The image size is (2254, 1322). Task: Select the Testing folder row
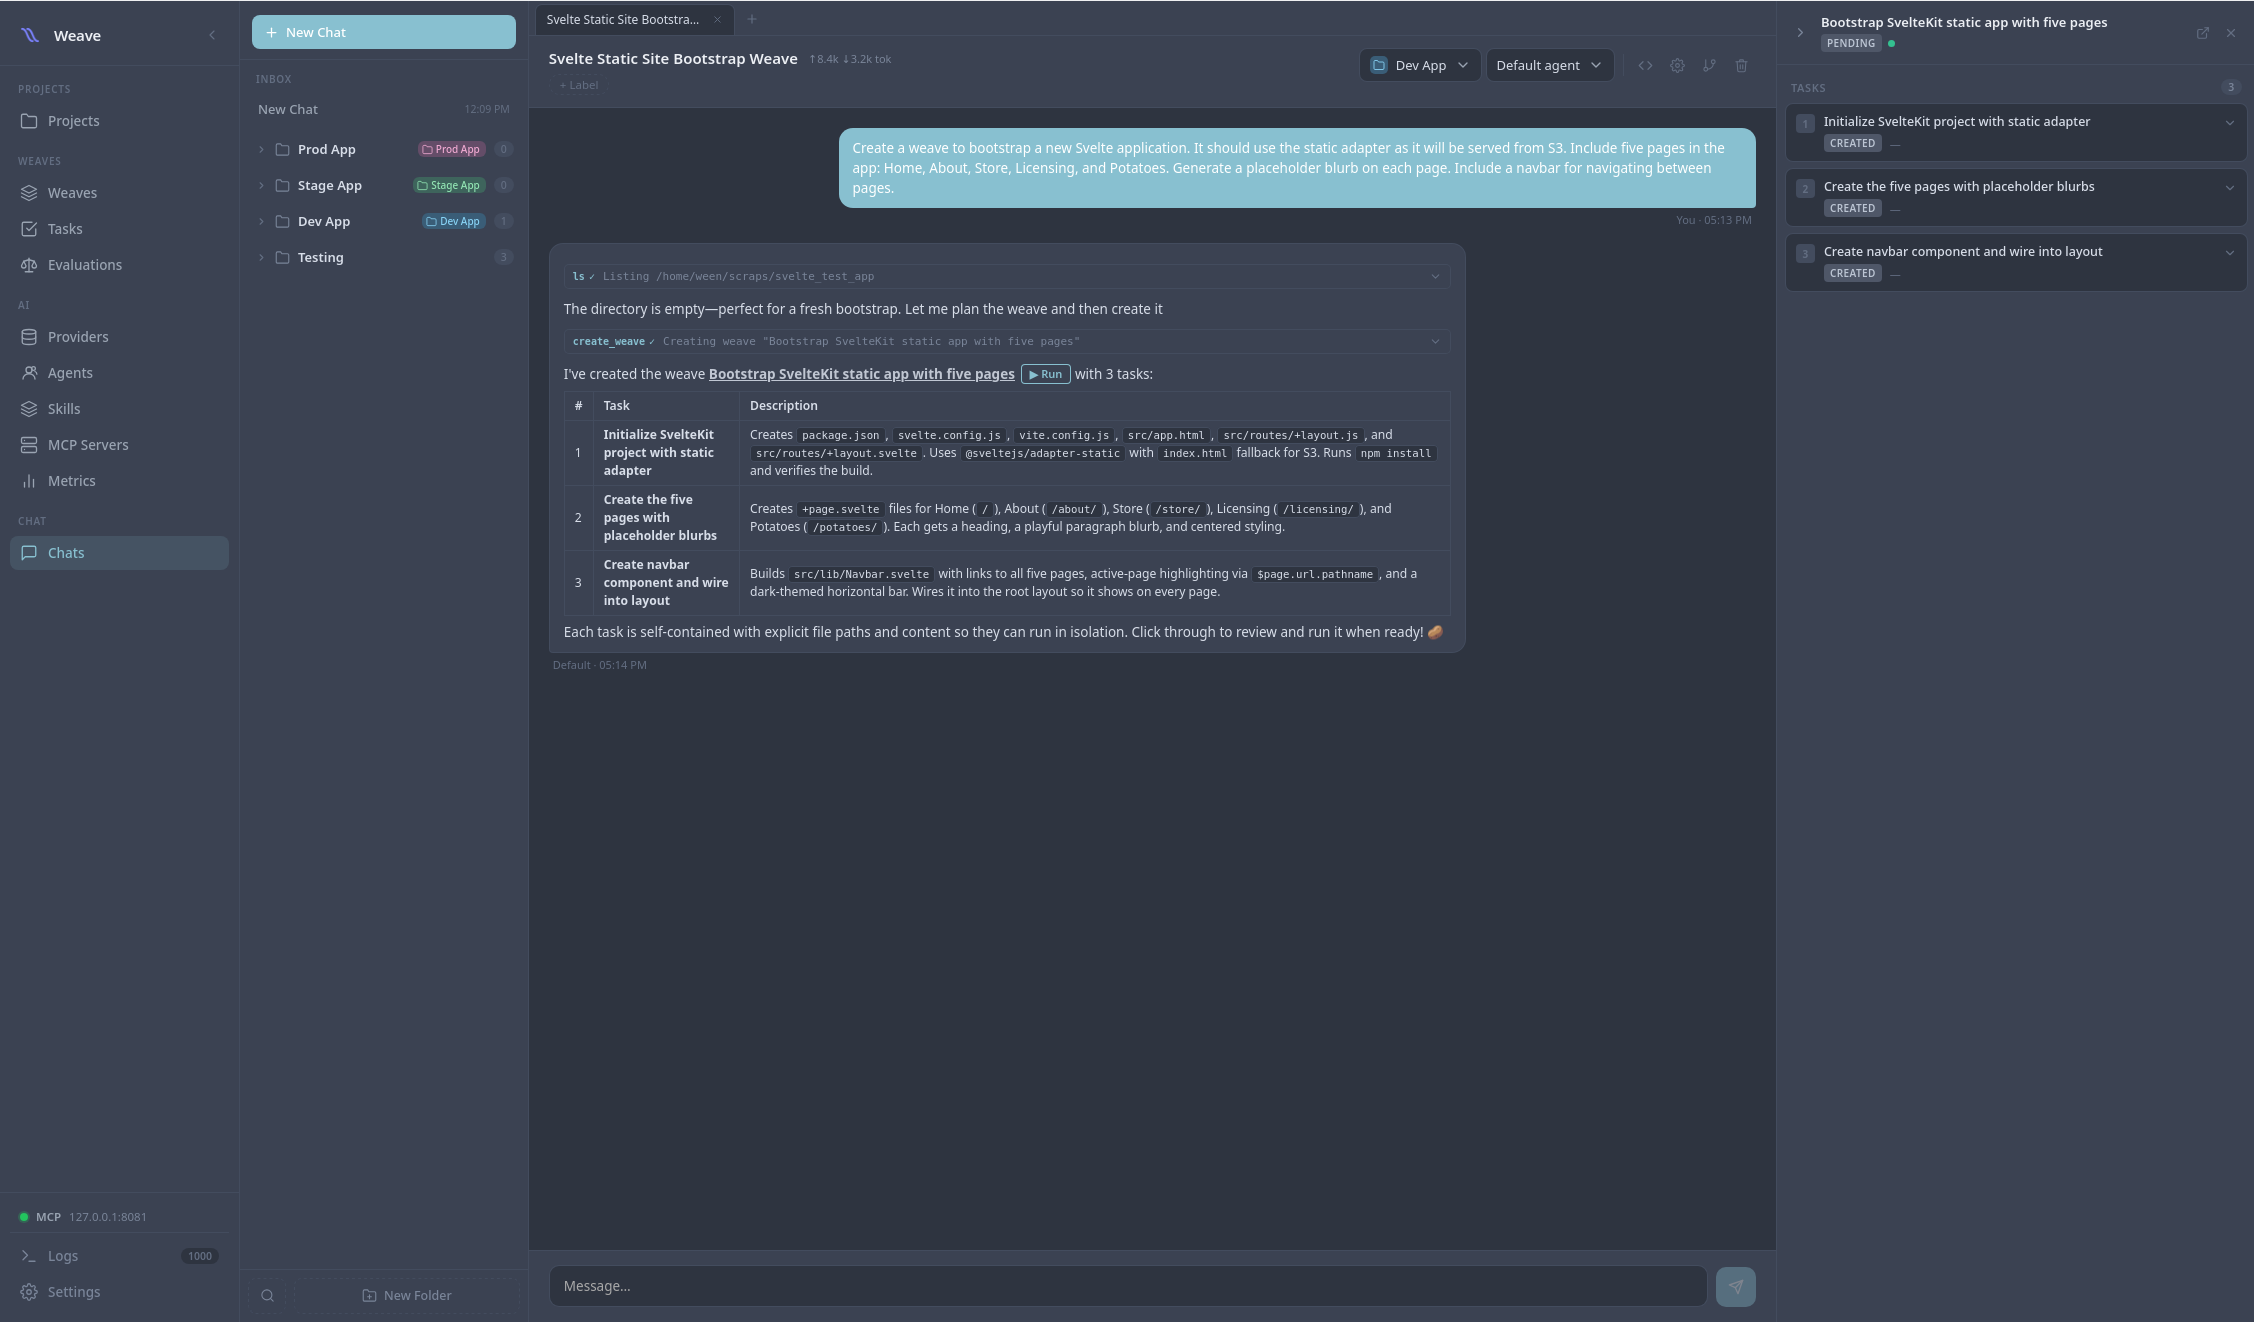[x=384, y=258]
